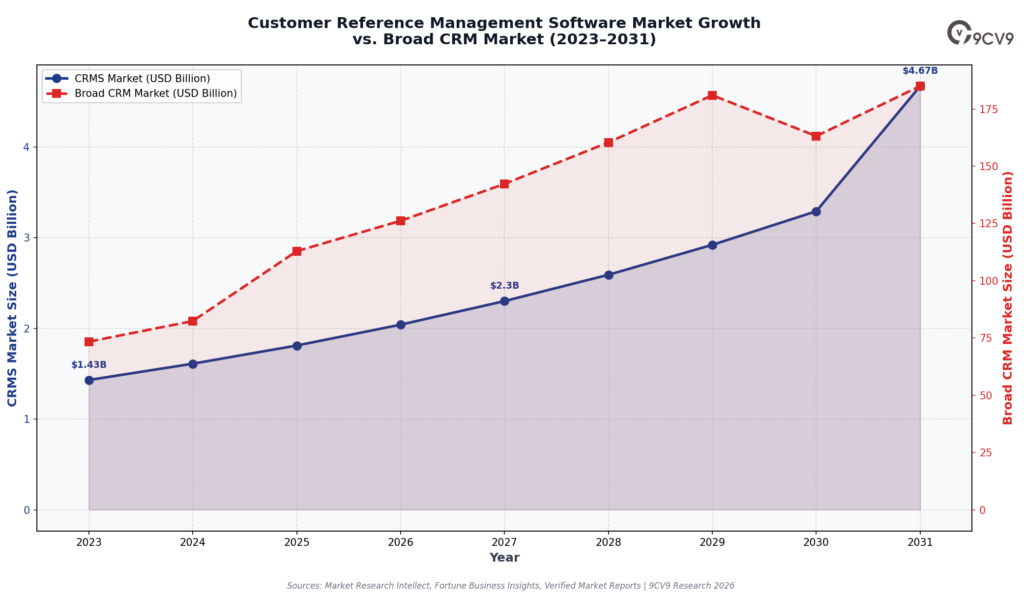Click the 2029 x-axis tick label
Screen dimensions: 1024x598
click(712, 542)
